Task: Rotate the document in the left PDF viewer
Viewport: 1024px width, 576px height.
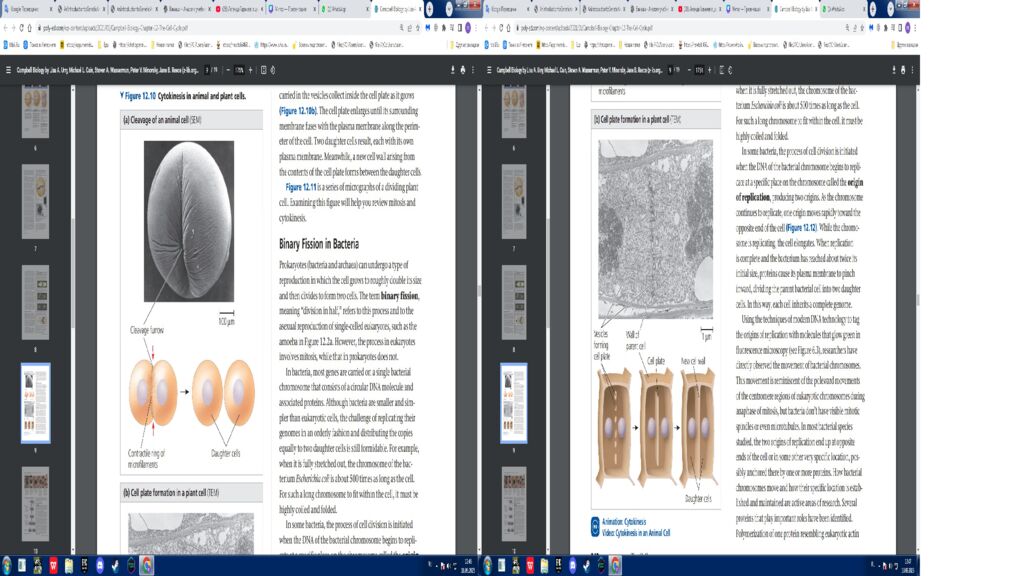Action: (x=276, y=71)
